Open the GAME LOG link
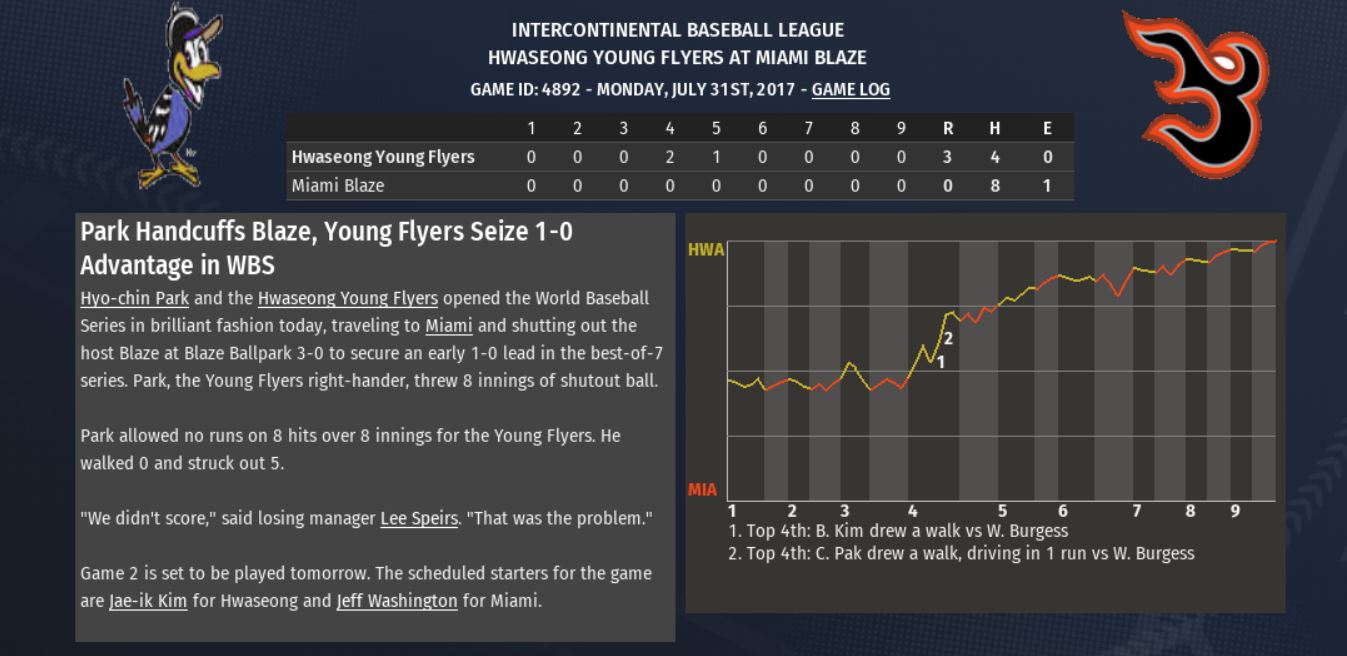This screenshot has height=656, width=1347. (x=850, y=89)
